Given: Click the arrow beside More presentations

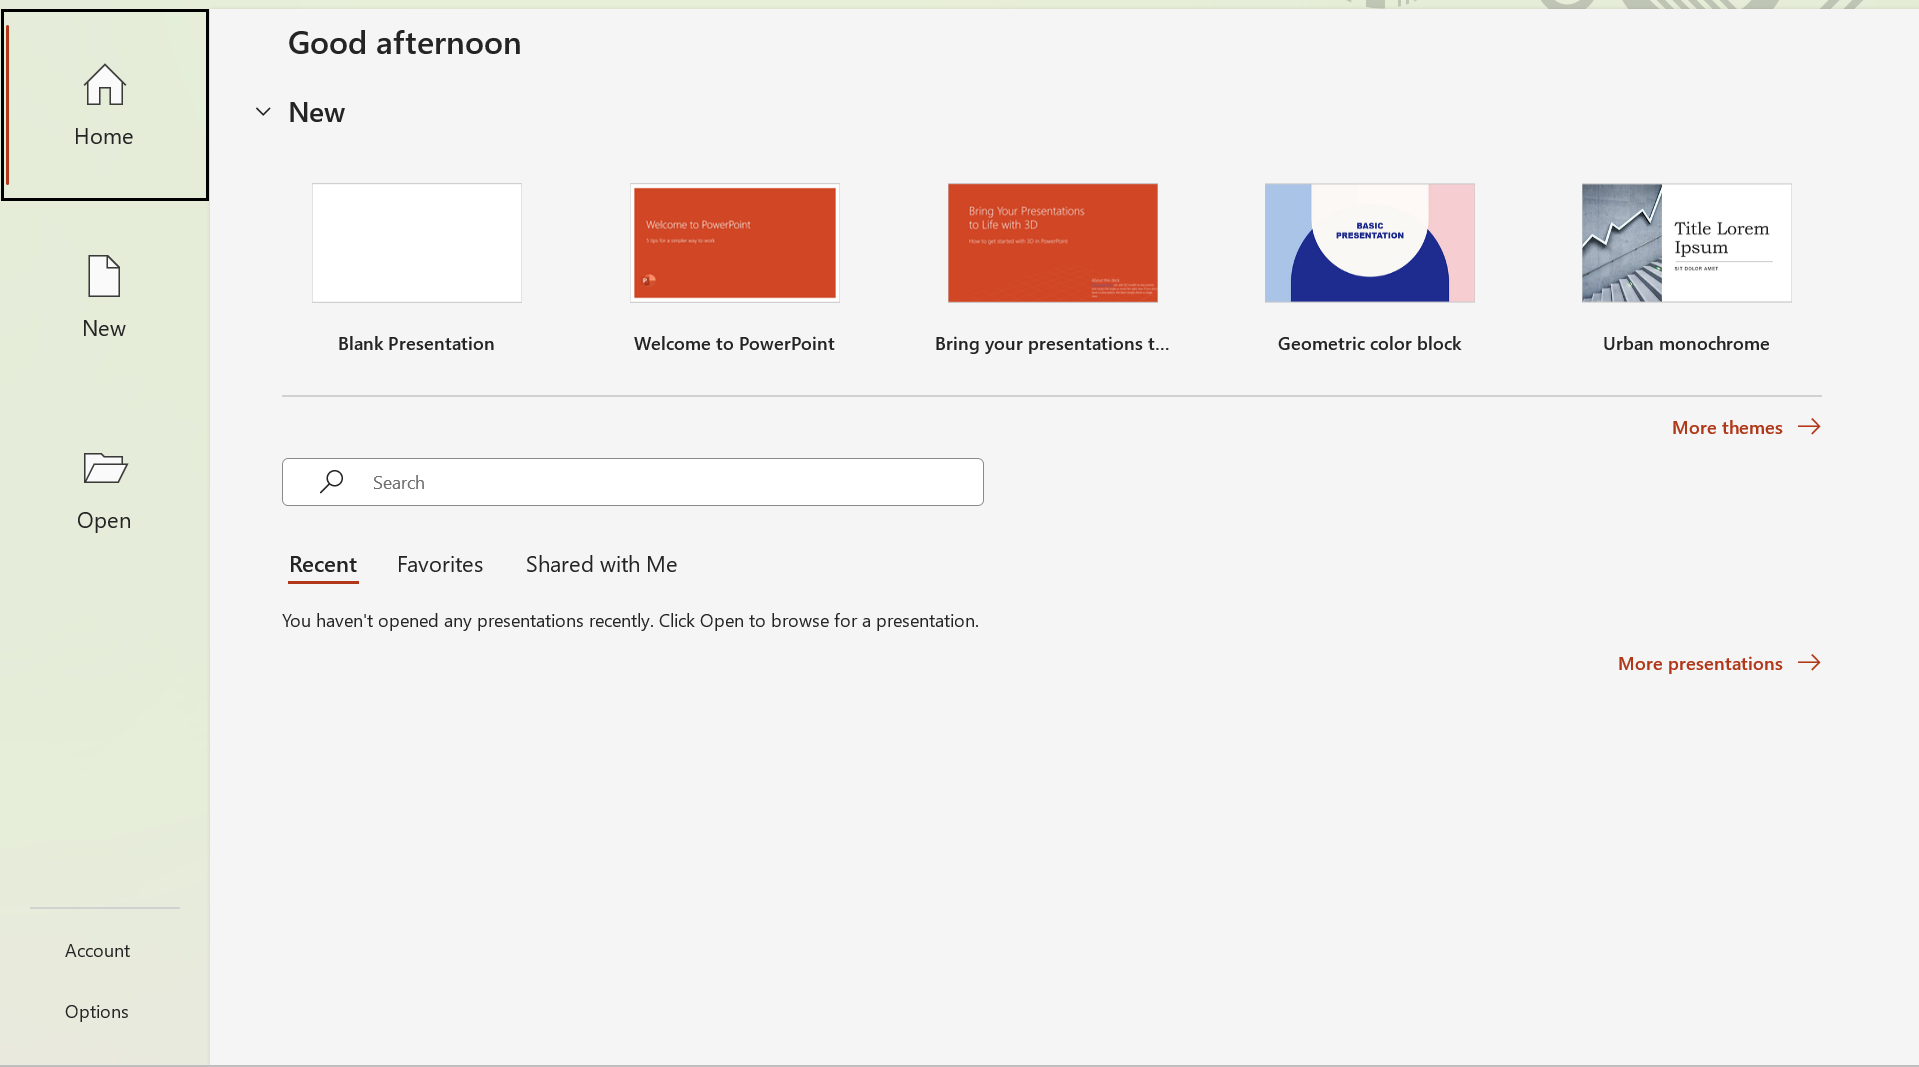Looking at the screenshot, I should 1809,663.
